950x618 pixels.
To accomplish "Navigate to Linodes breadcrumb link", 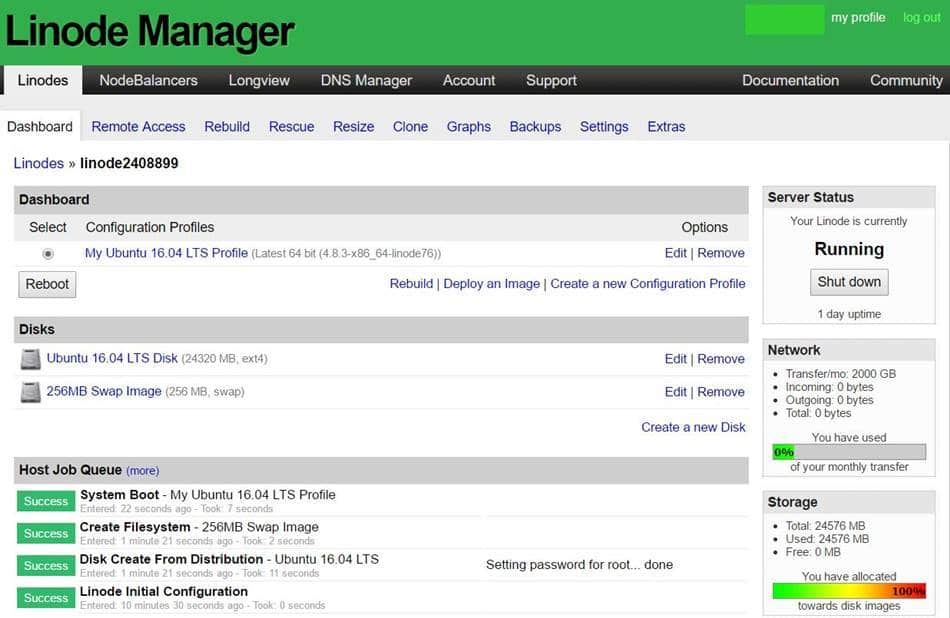I will 38,163.
